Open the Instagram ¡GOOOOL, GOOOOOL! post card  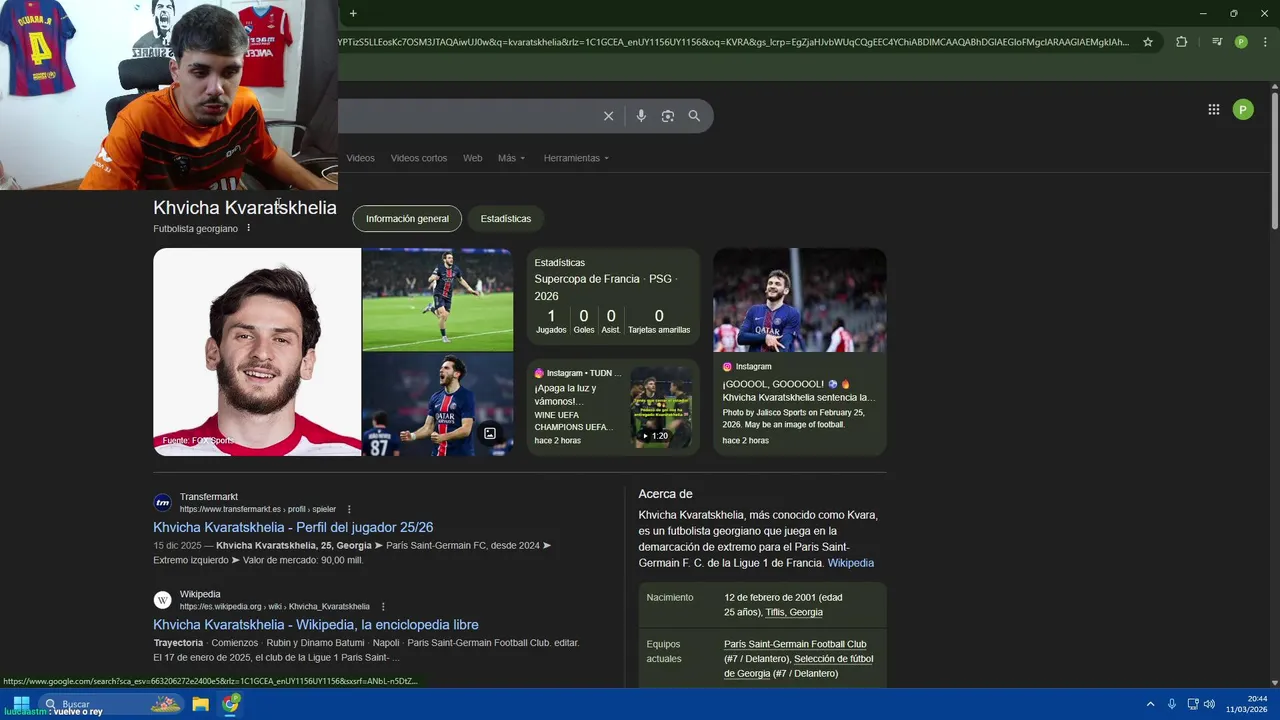[x=799, y=352]
